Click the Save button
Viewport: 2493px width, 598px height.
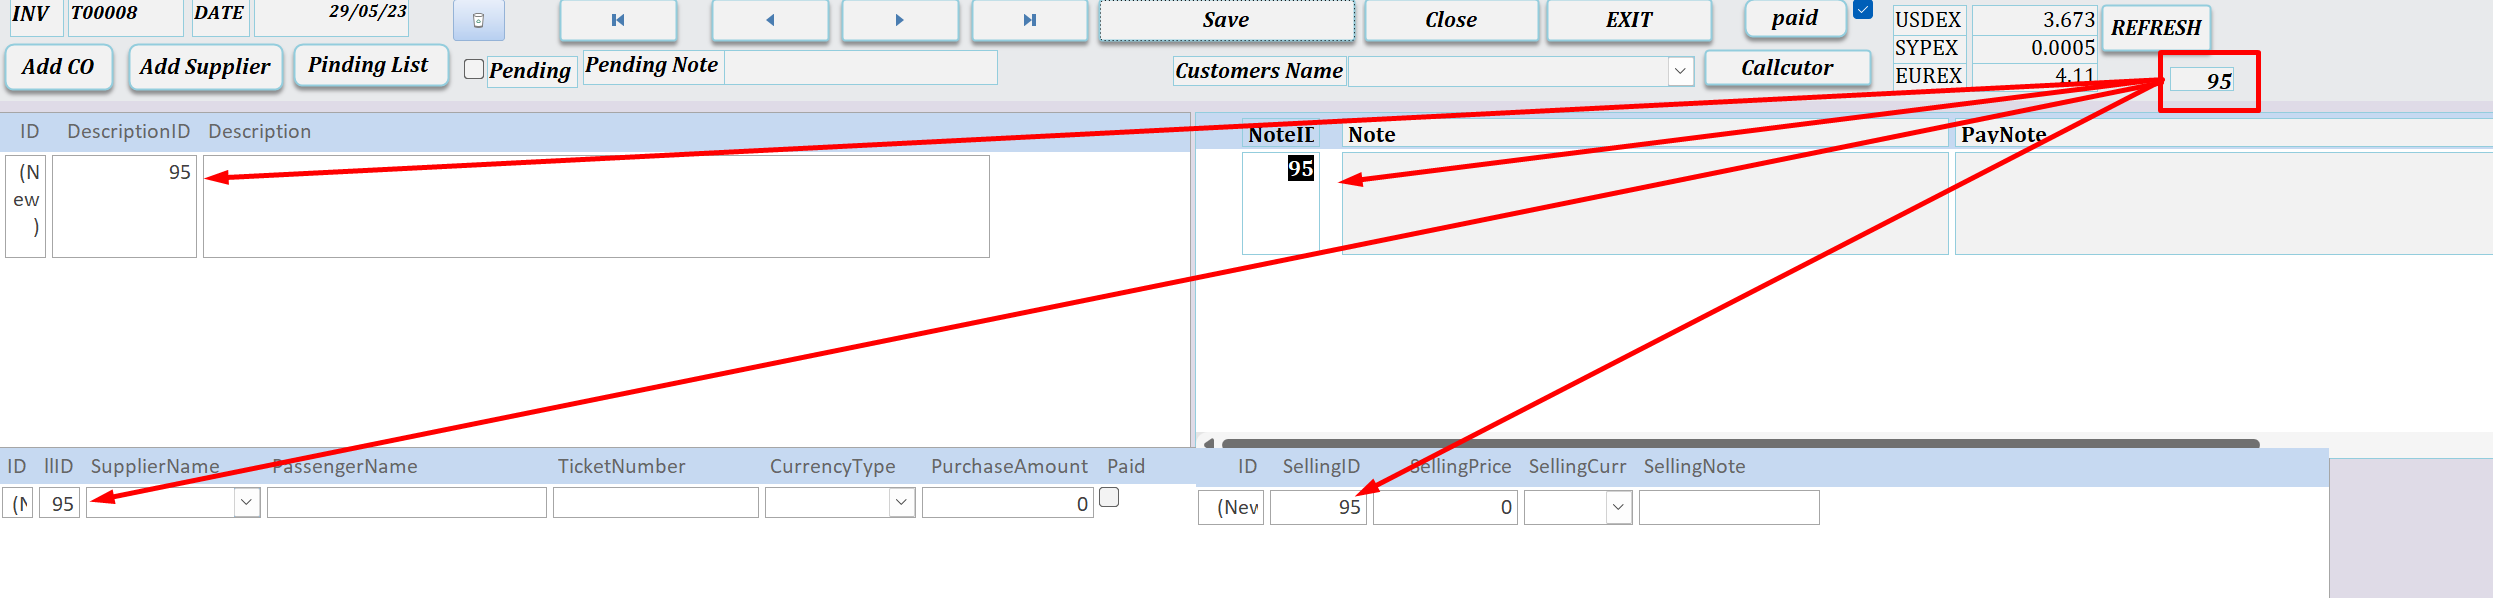(1226, 20)
